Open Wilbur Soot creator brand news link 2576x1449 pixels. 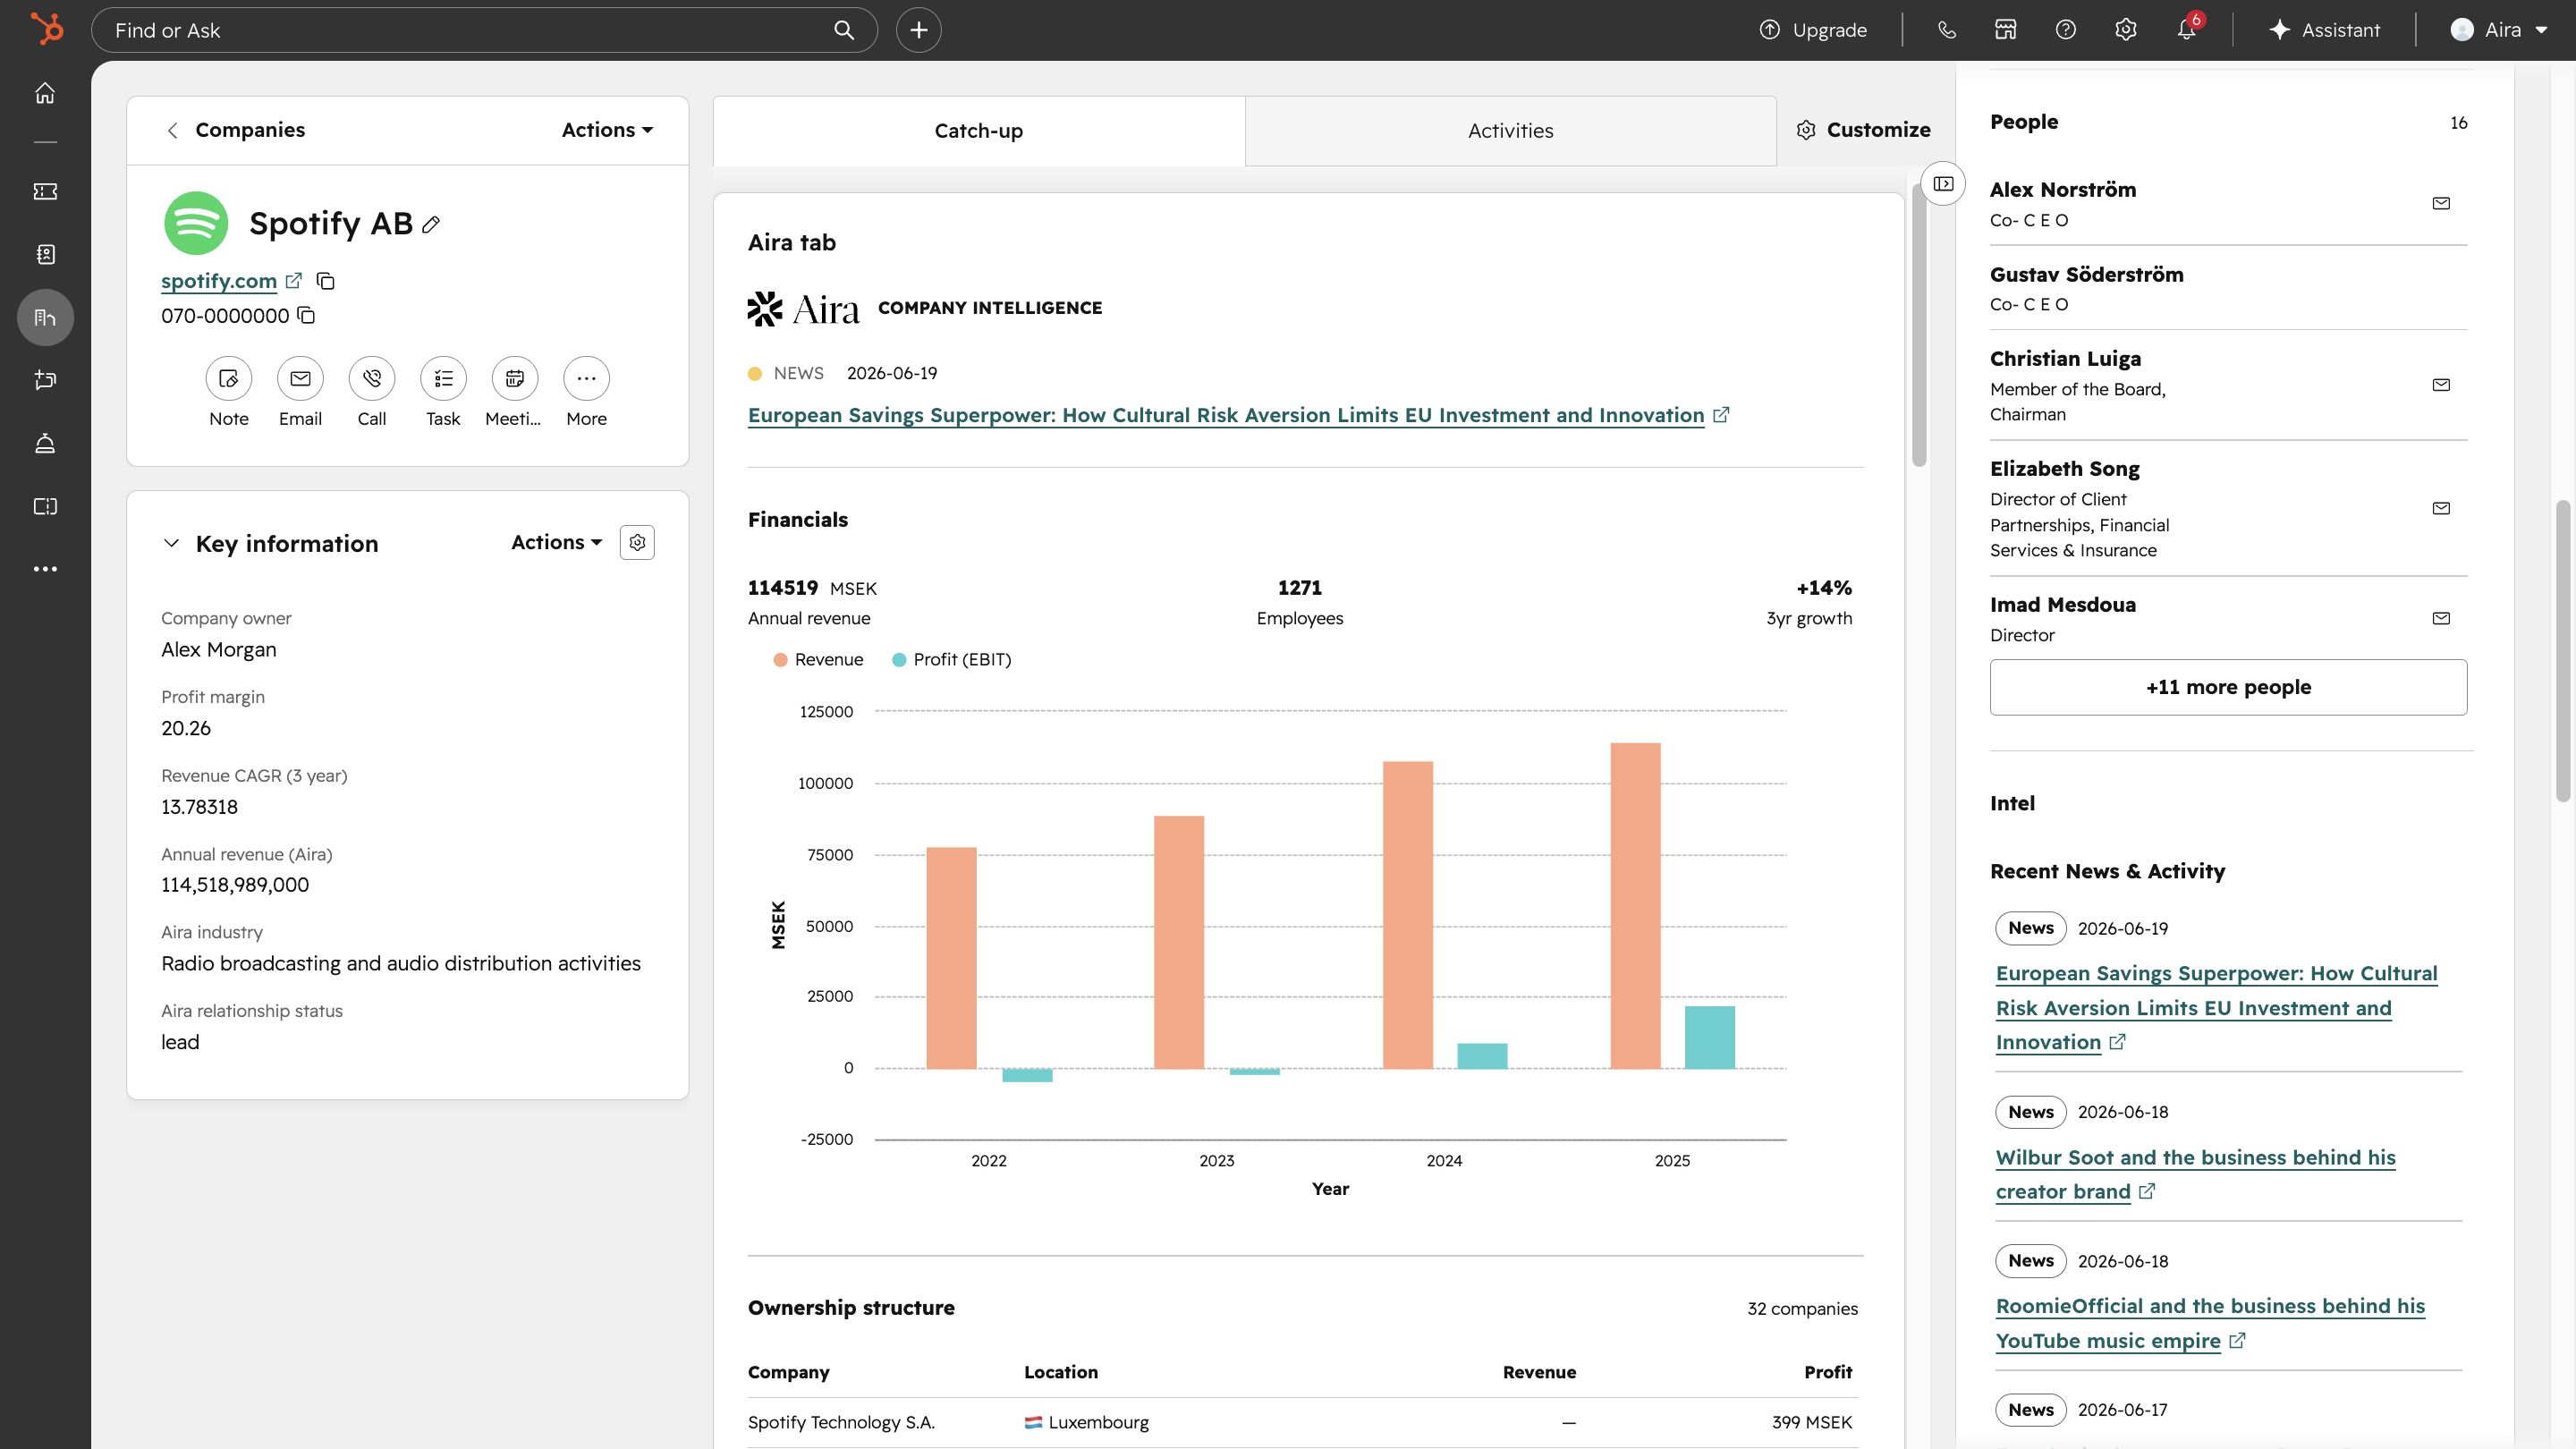coord(2195,1174)
